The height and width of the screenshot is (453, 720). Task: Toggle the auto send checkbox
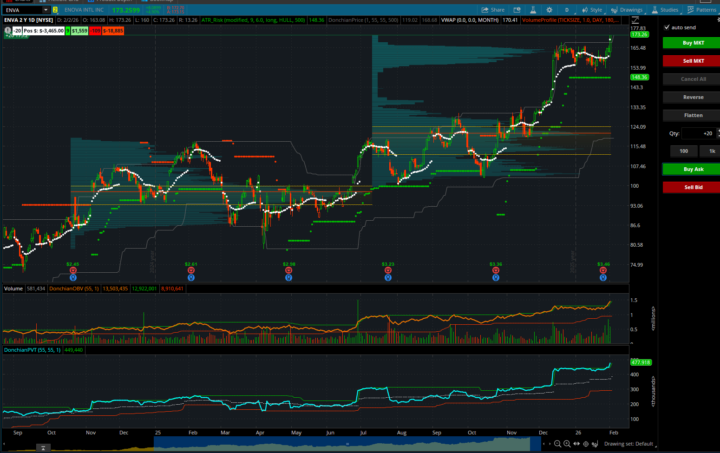coord(666,27)
